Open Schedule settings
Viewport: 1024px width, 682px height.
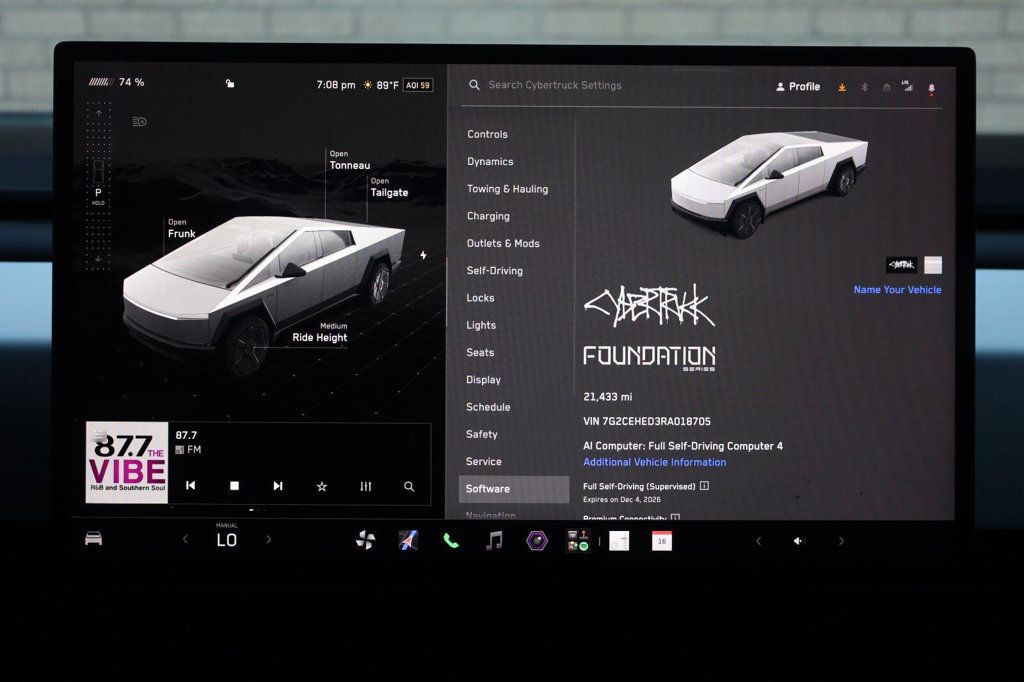pos(488,407)
